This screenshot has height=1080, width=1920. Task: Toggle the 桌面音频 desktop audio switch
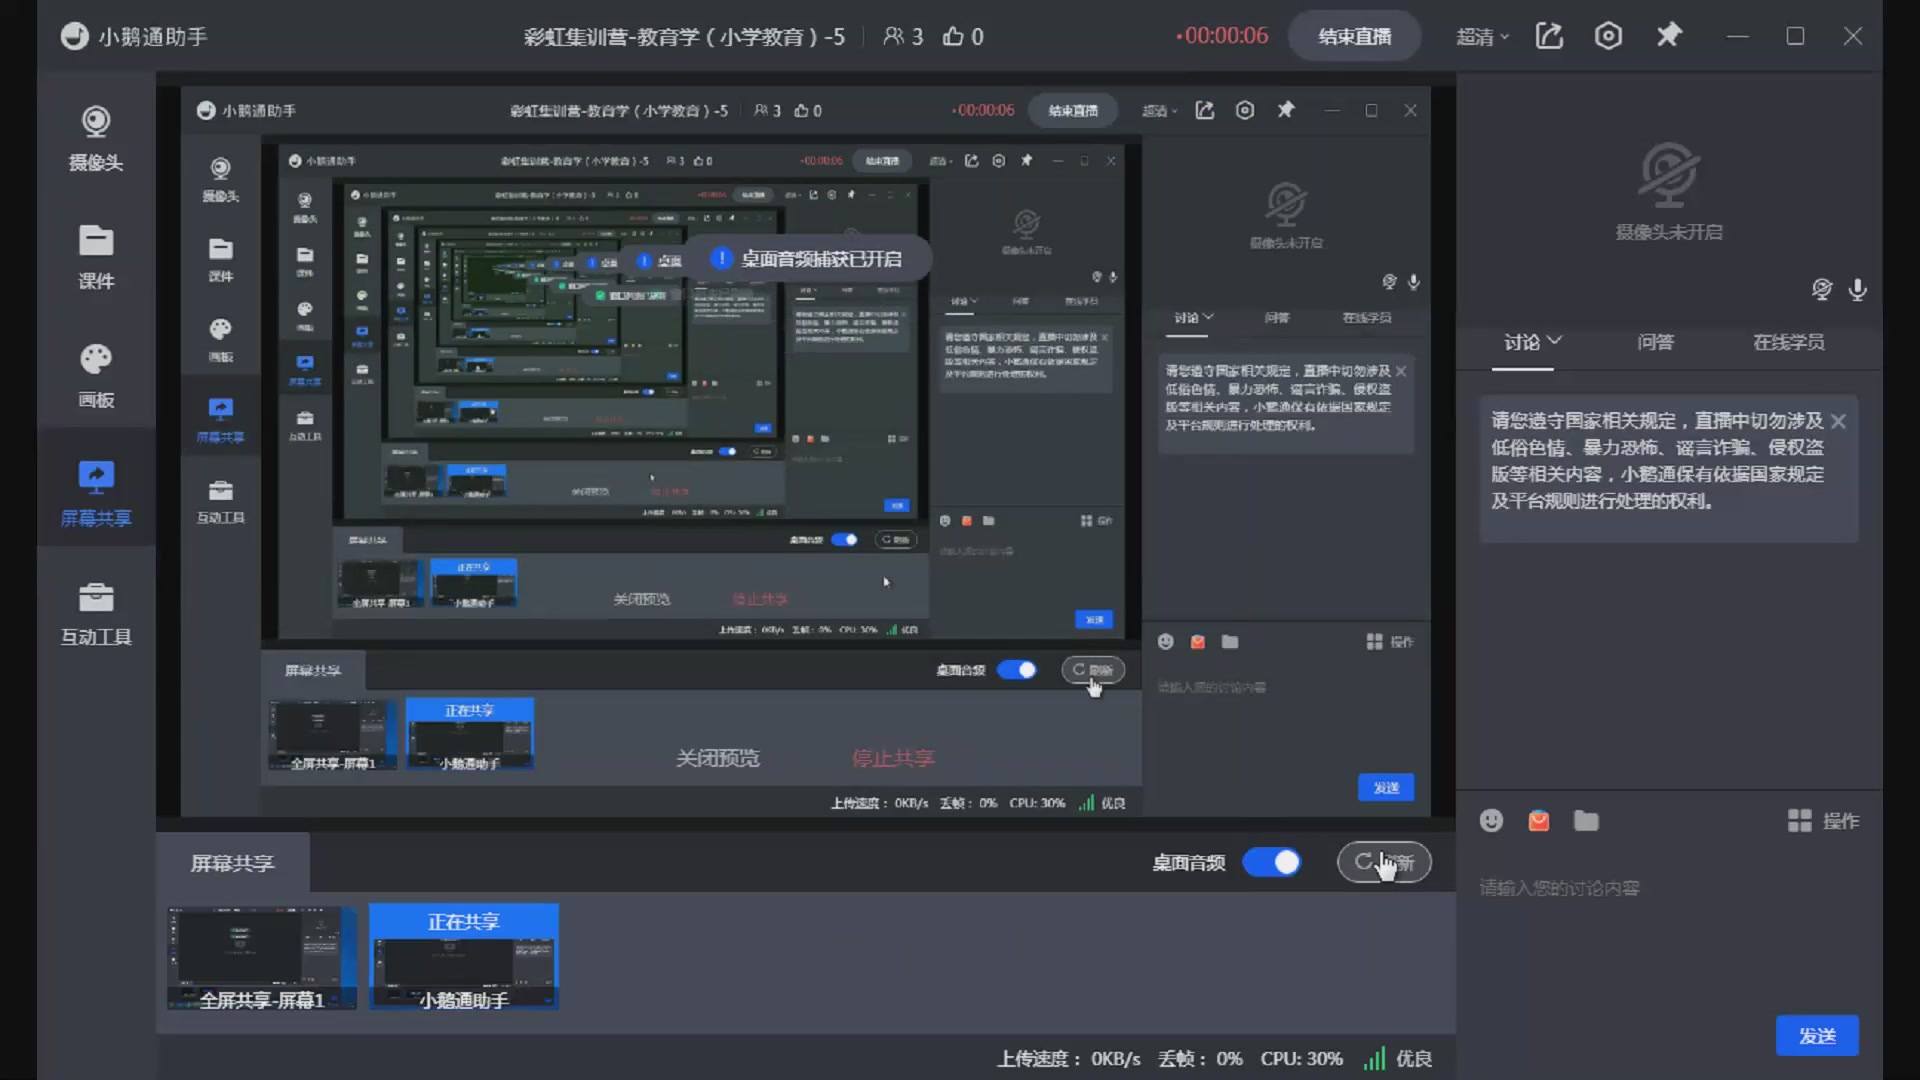[1272, 862]
